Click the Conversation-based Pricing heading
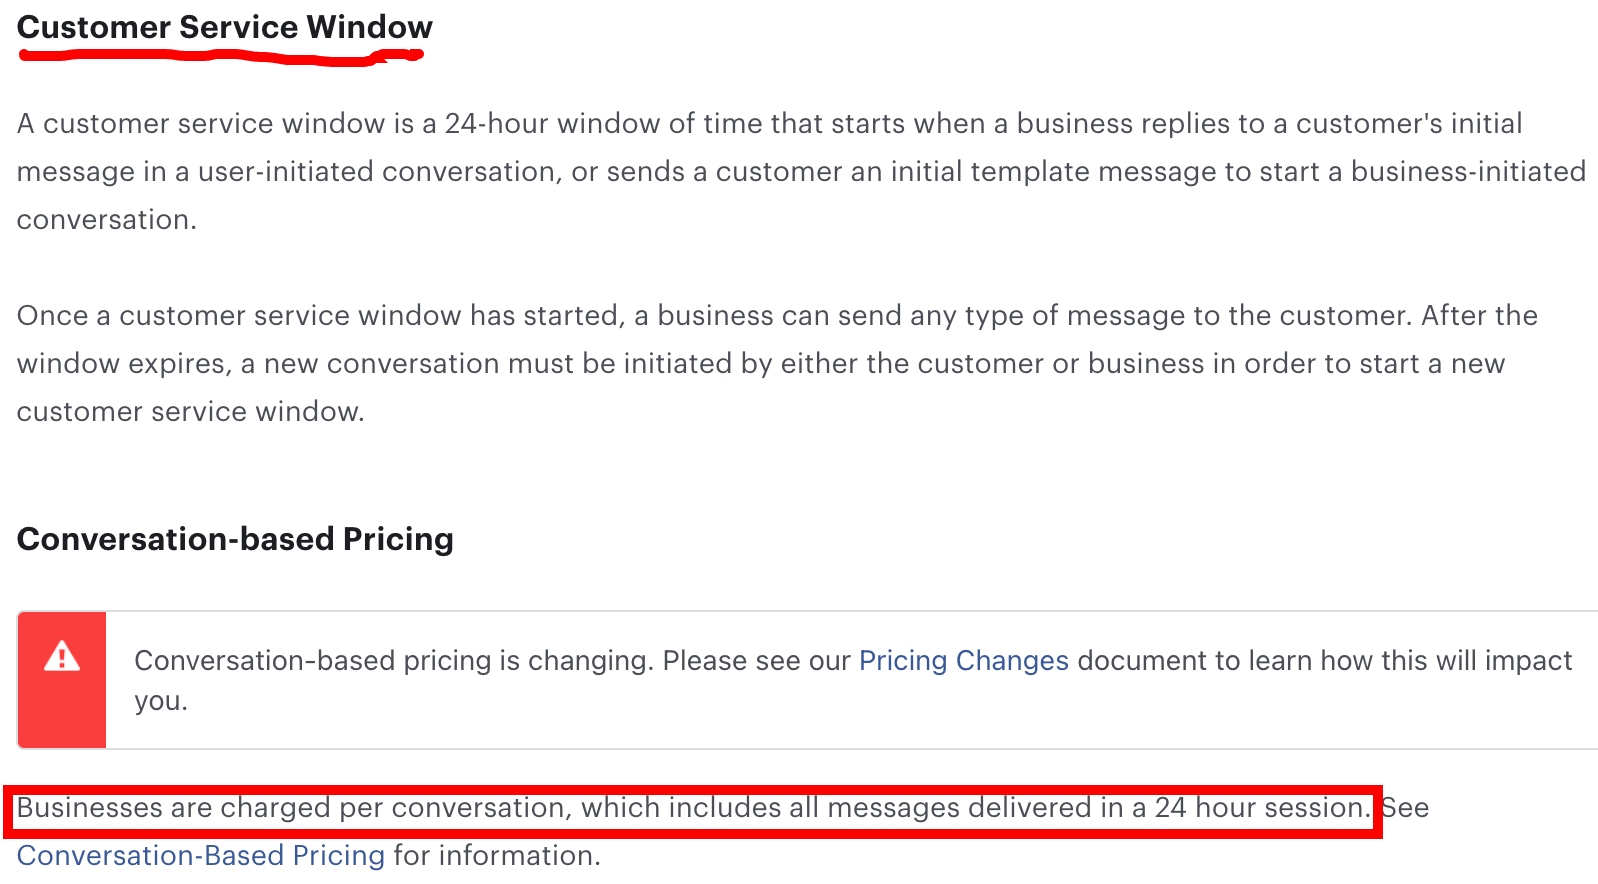The width and height of the screenshot is (1598, 884). click(235, 539)
